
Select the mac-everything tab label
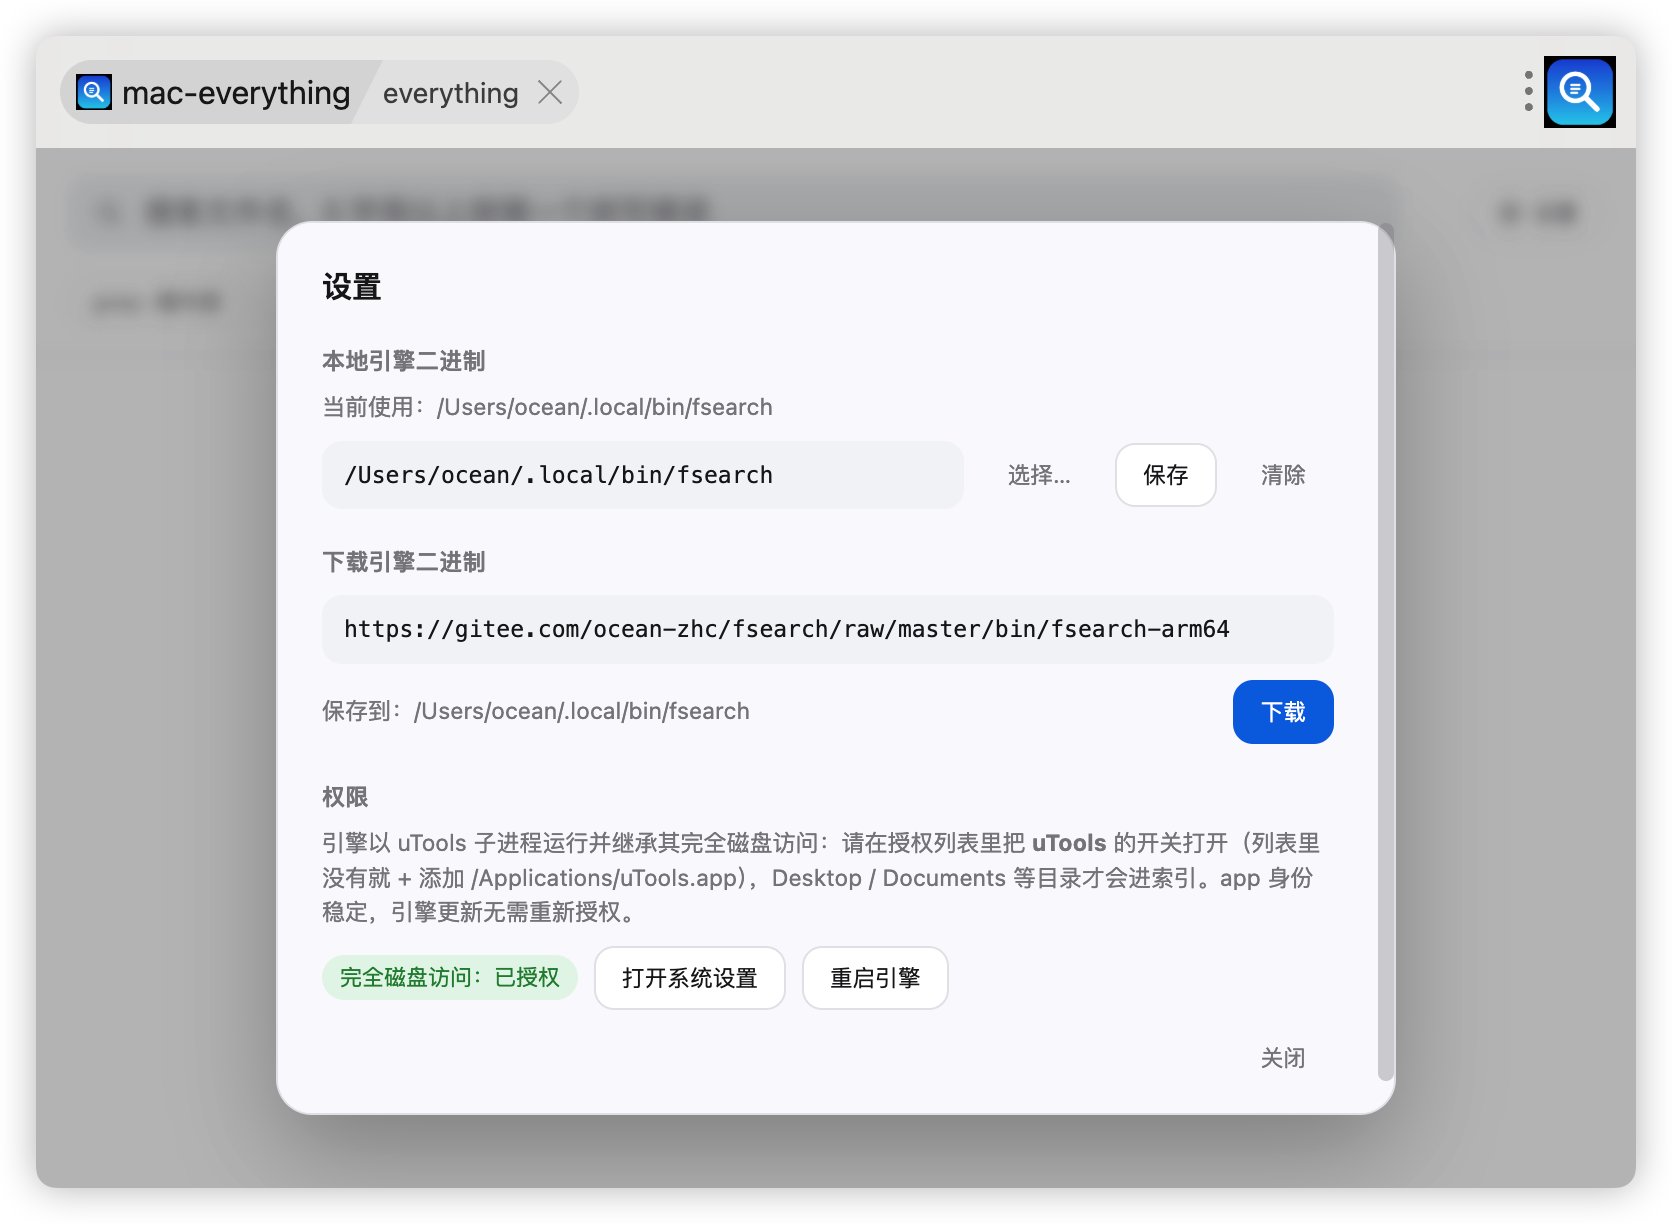(x=236, y=93)
